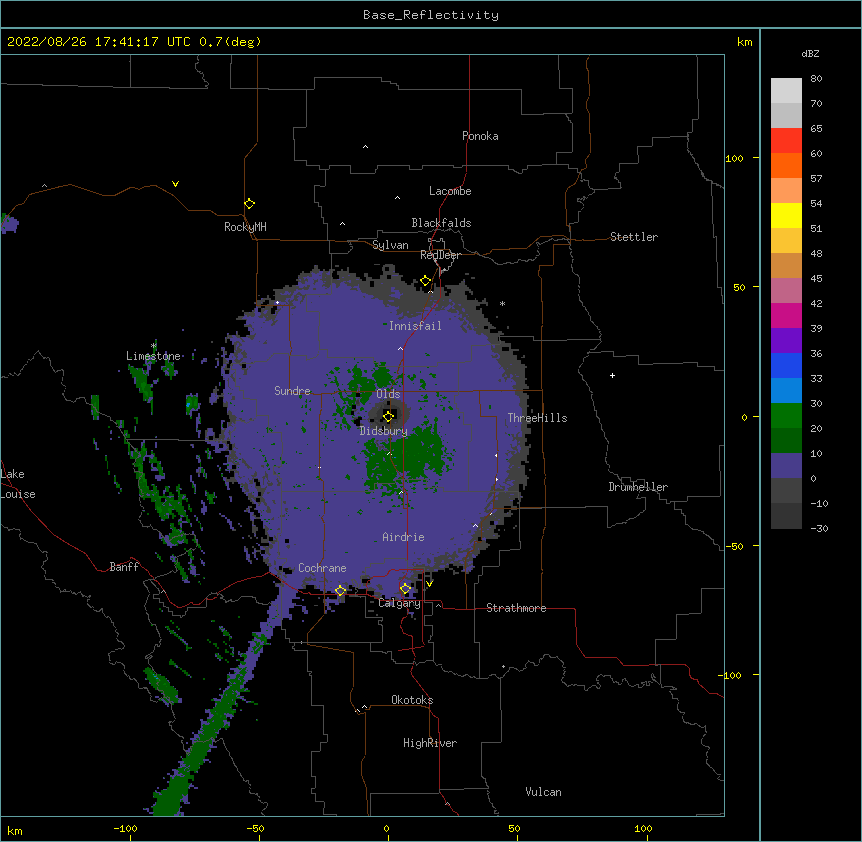Viewport: 862px width, 842px height.
Task: Select the dark orange swatch below red
Action: [x=786, y=165]
